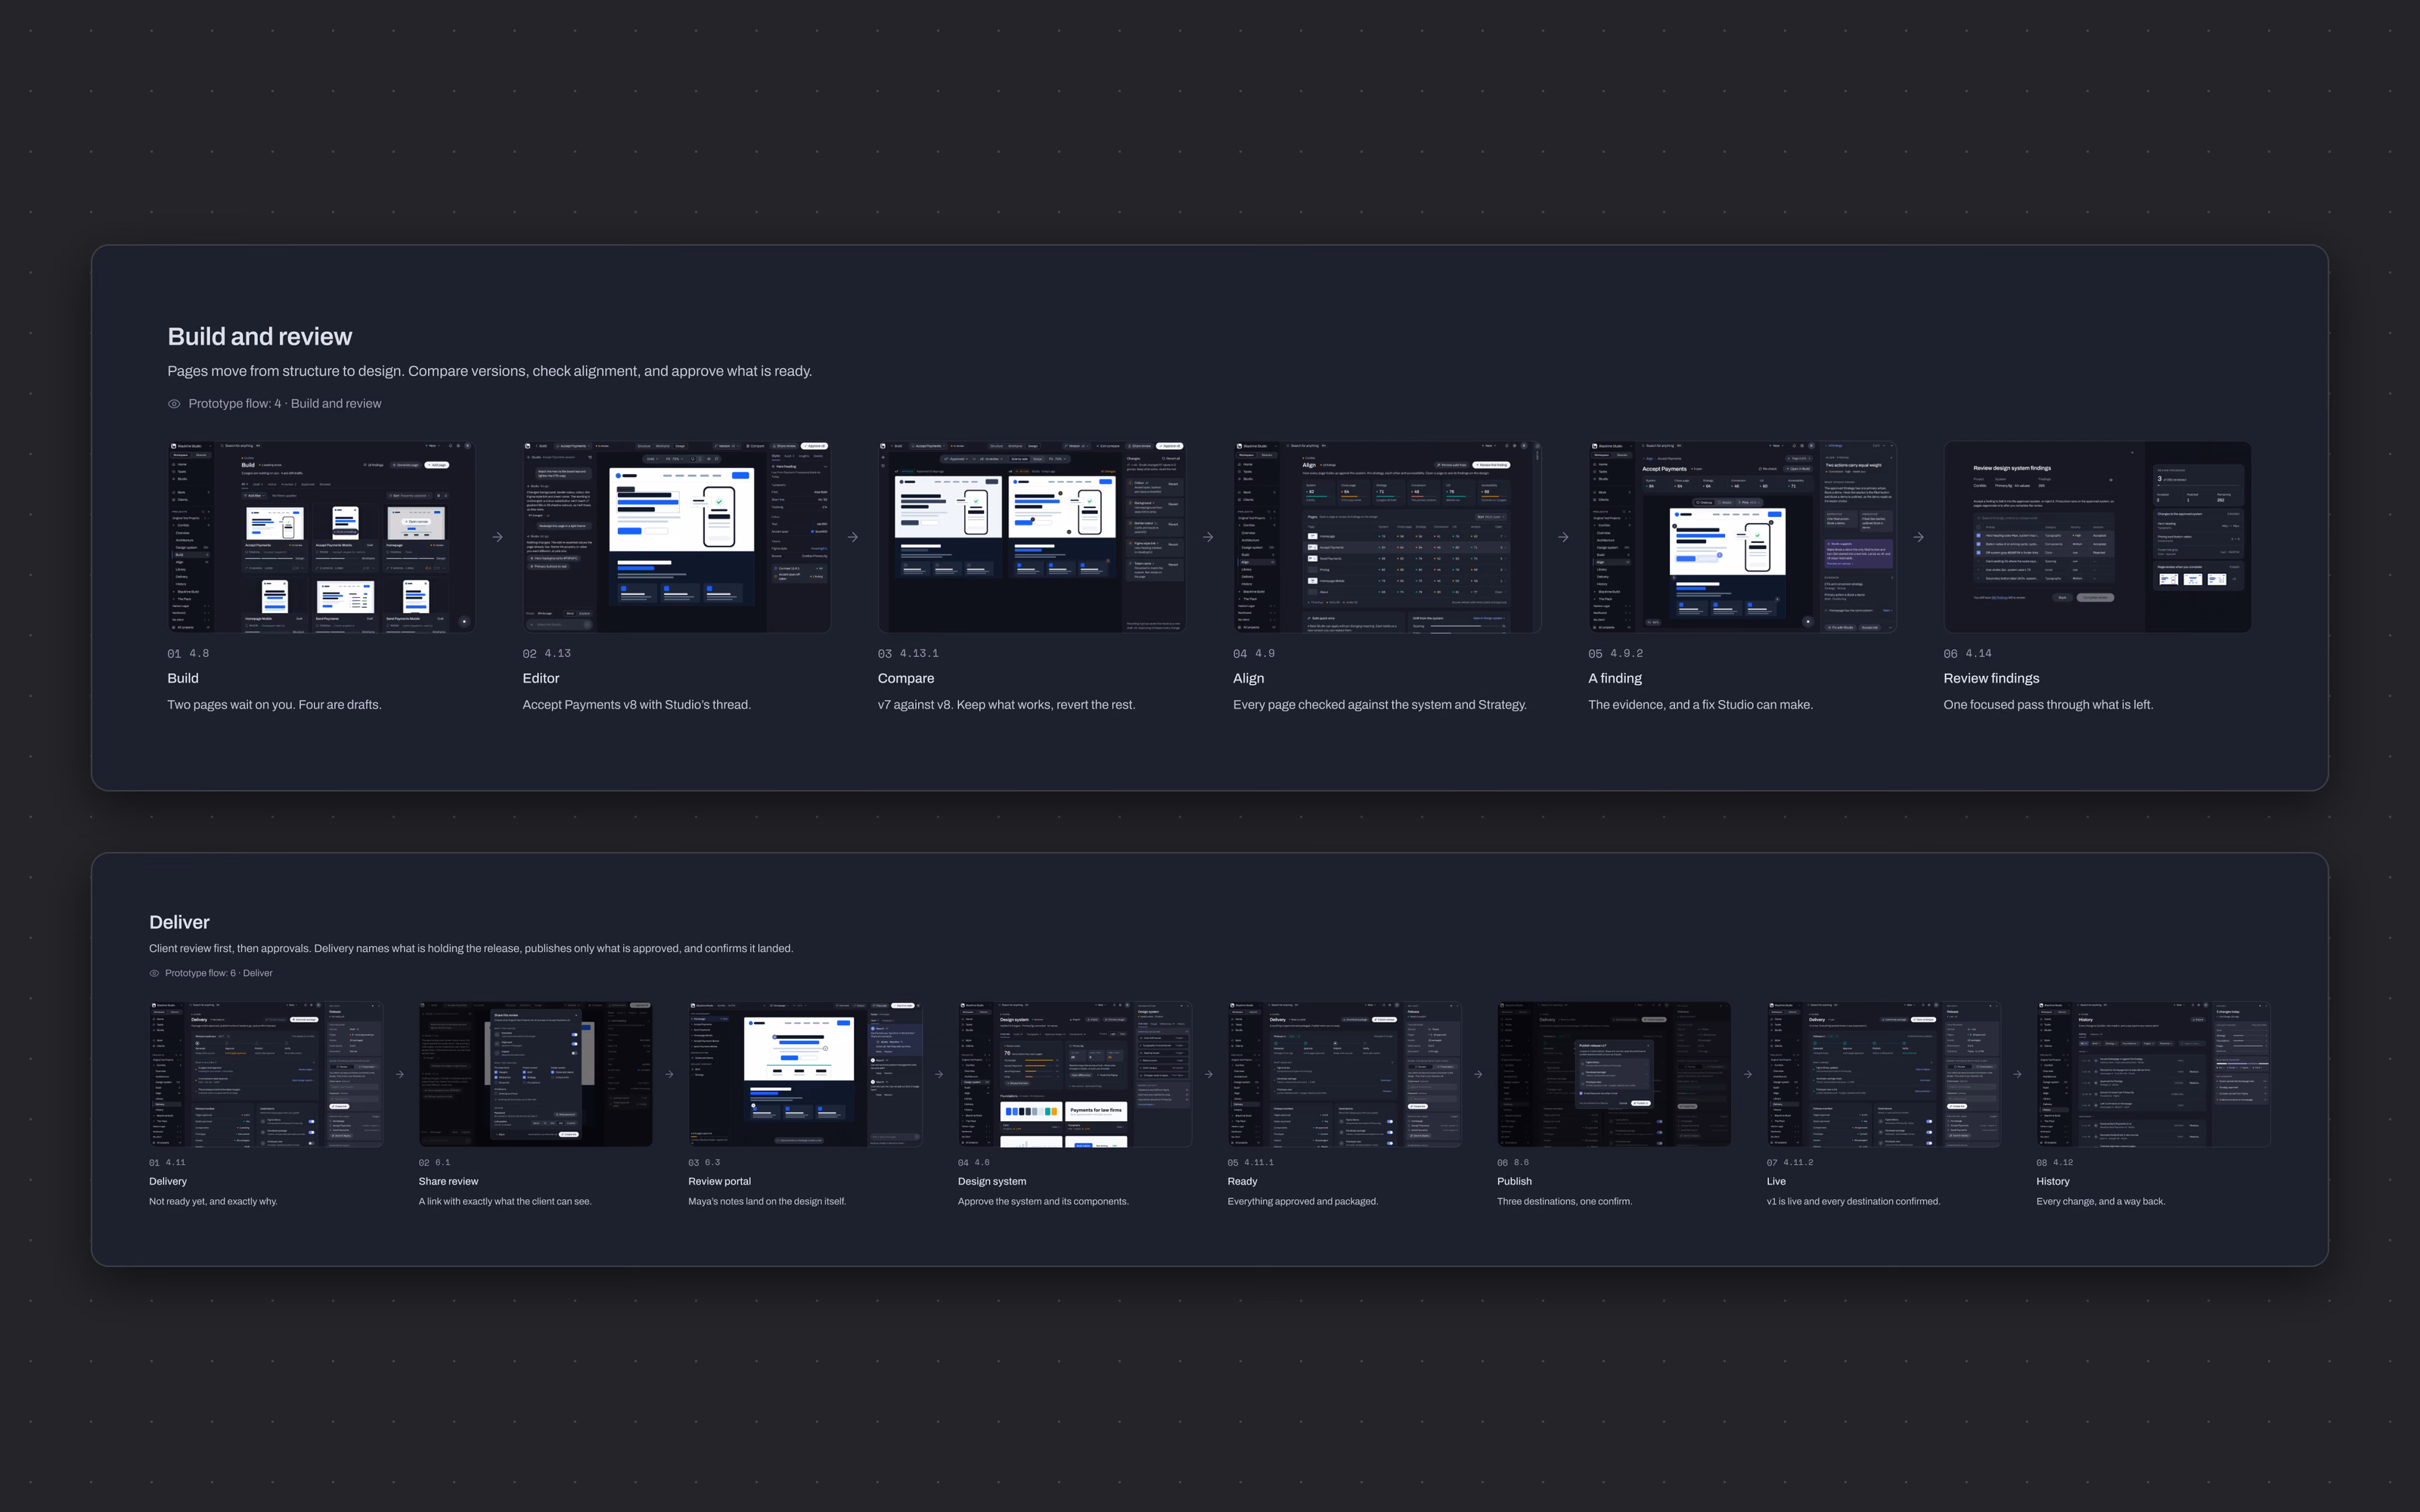Click the 'Deliver' section heading
The height and width of the screenshot is (1512, 2420).
(179, 922)
